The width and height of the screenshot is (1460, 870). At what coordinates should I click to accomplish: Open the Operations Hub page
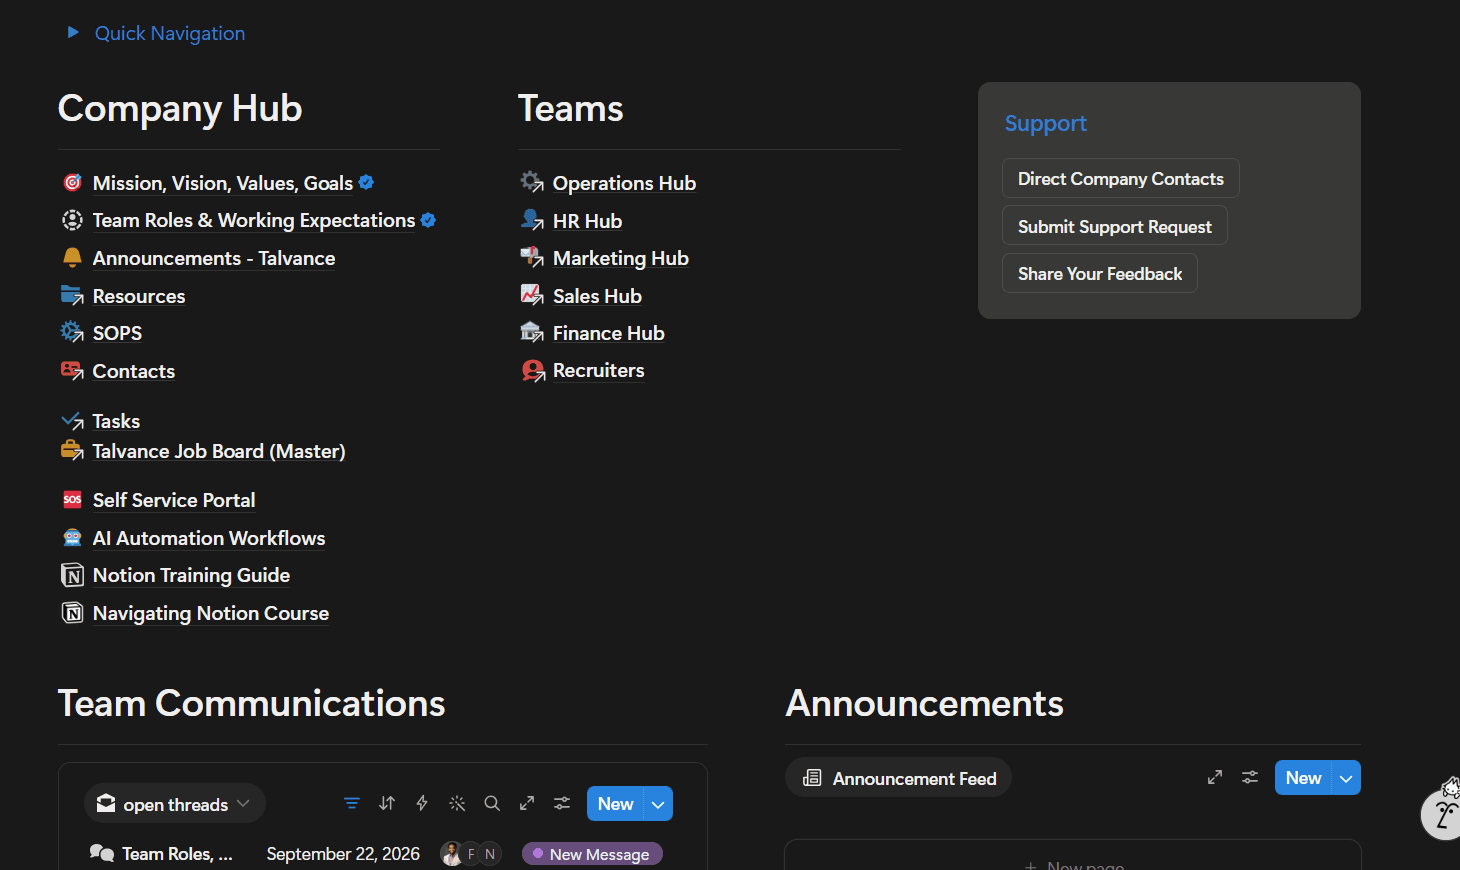624,183
